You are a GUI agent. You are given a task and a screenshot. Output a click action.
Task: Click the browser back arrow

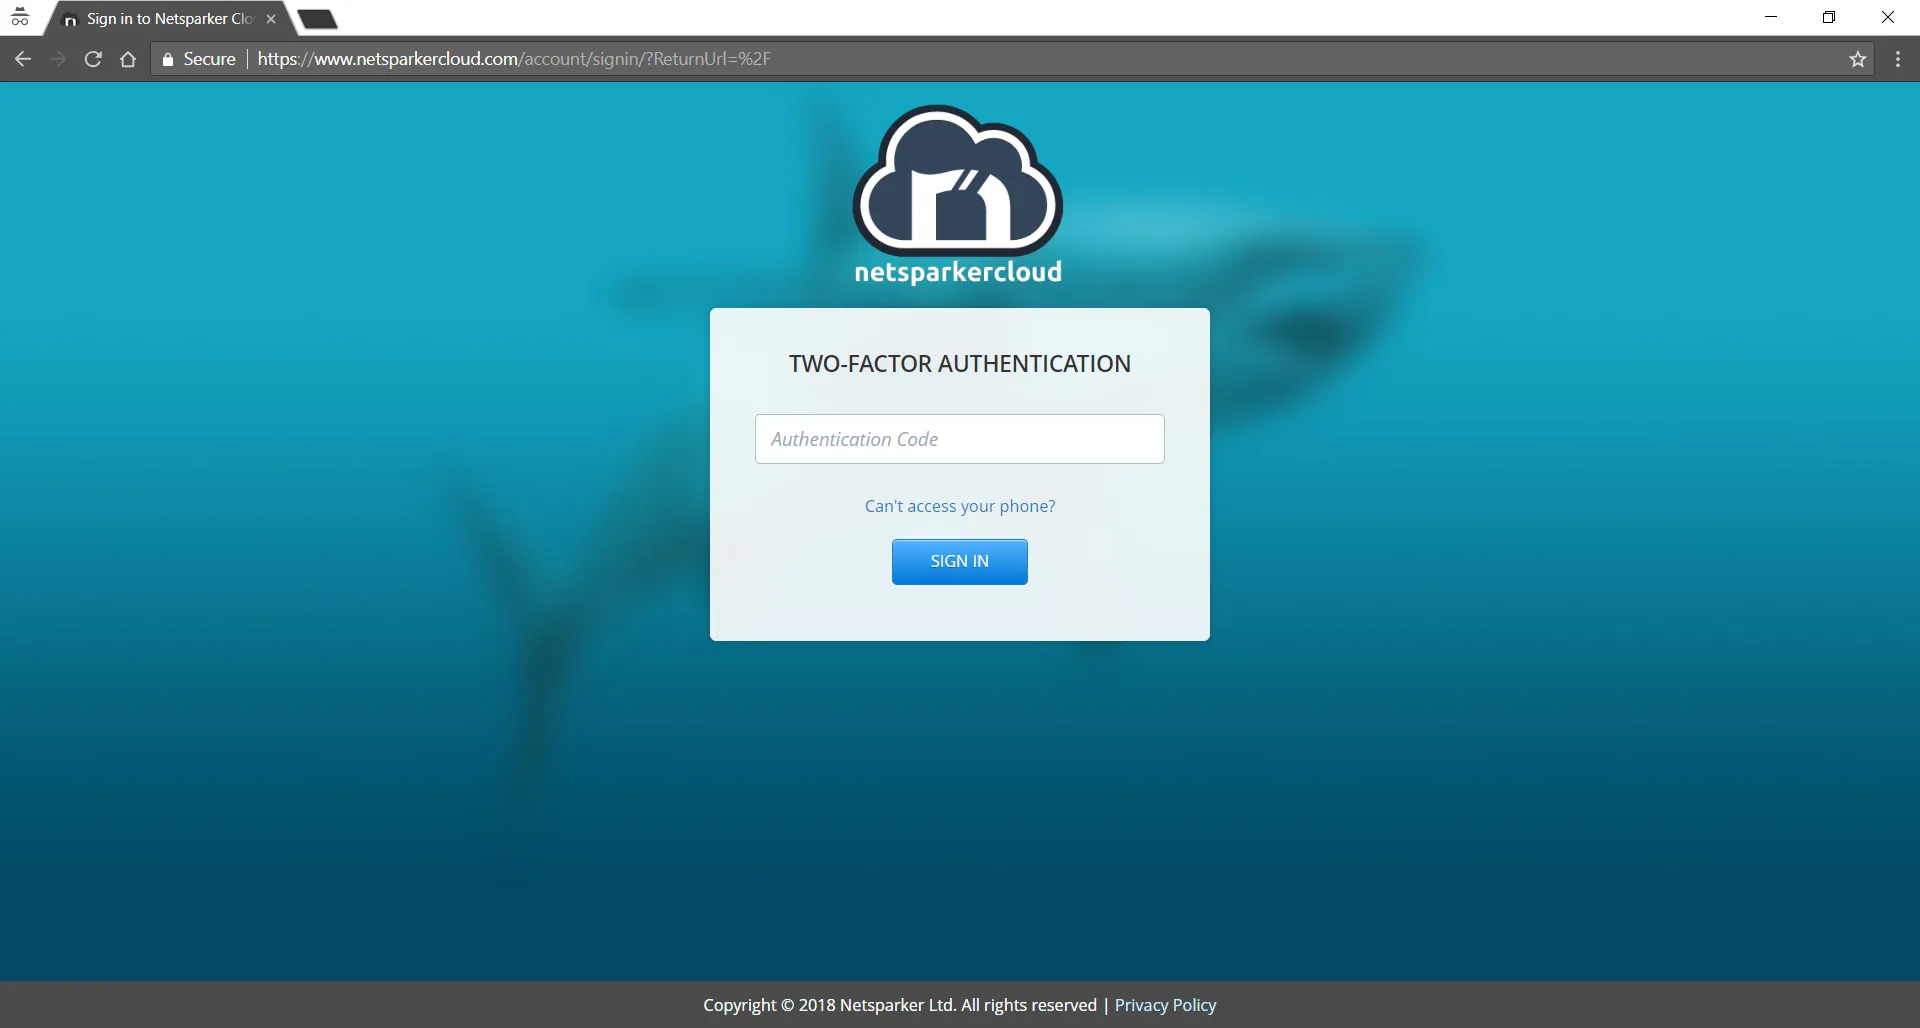tap(23, 59)
